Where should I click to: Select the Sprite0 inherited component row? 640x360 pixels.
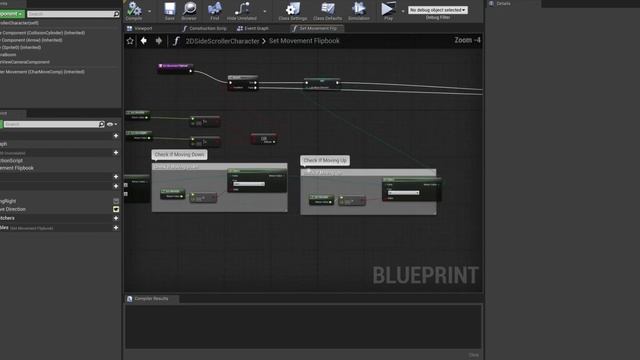click(60, 47)
